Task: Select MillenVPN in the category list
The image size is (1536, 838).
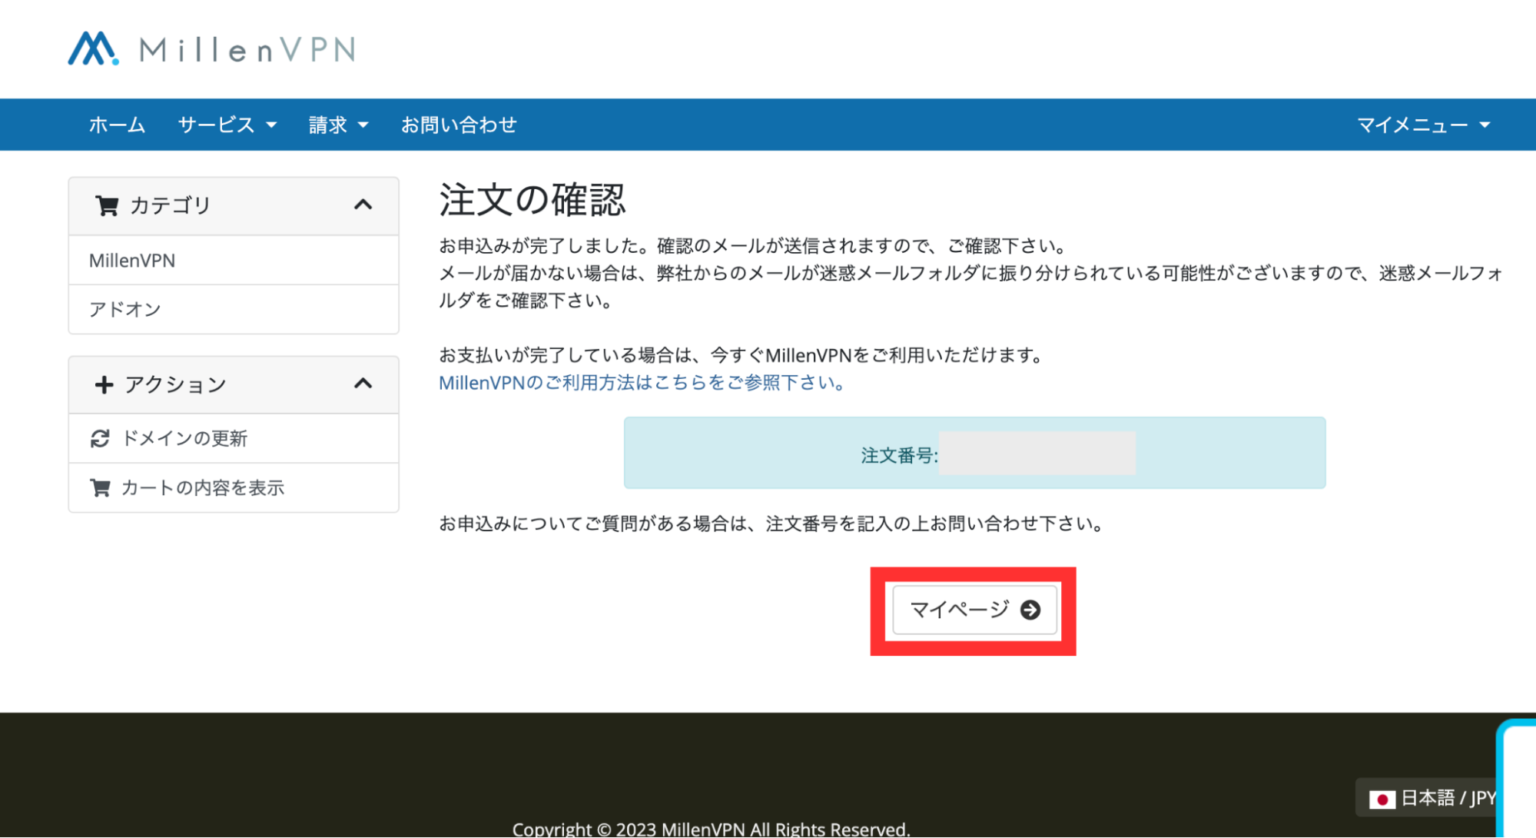Action: point(132,261)
